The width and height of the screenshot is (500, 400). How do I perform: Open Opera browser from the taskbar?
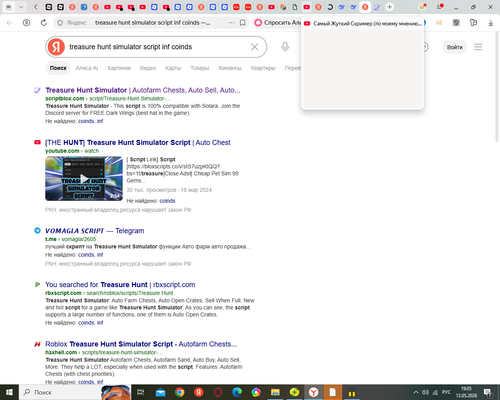218,392
